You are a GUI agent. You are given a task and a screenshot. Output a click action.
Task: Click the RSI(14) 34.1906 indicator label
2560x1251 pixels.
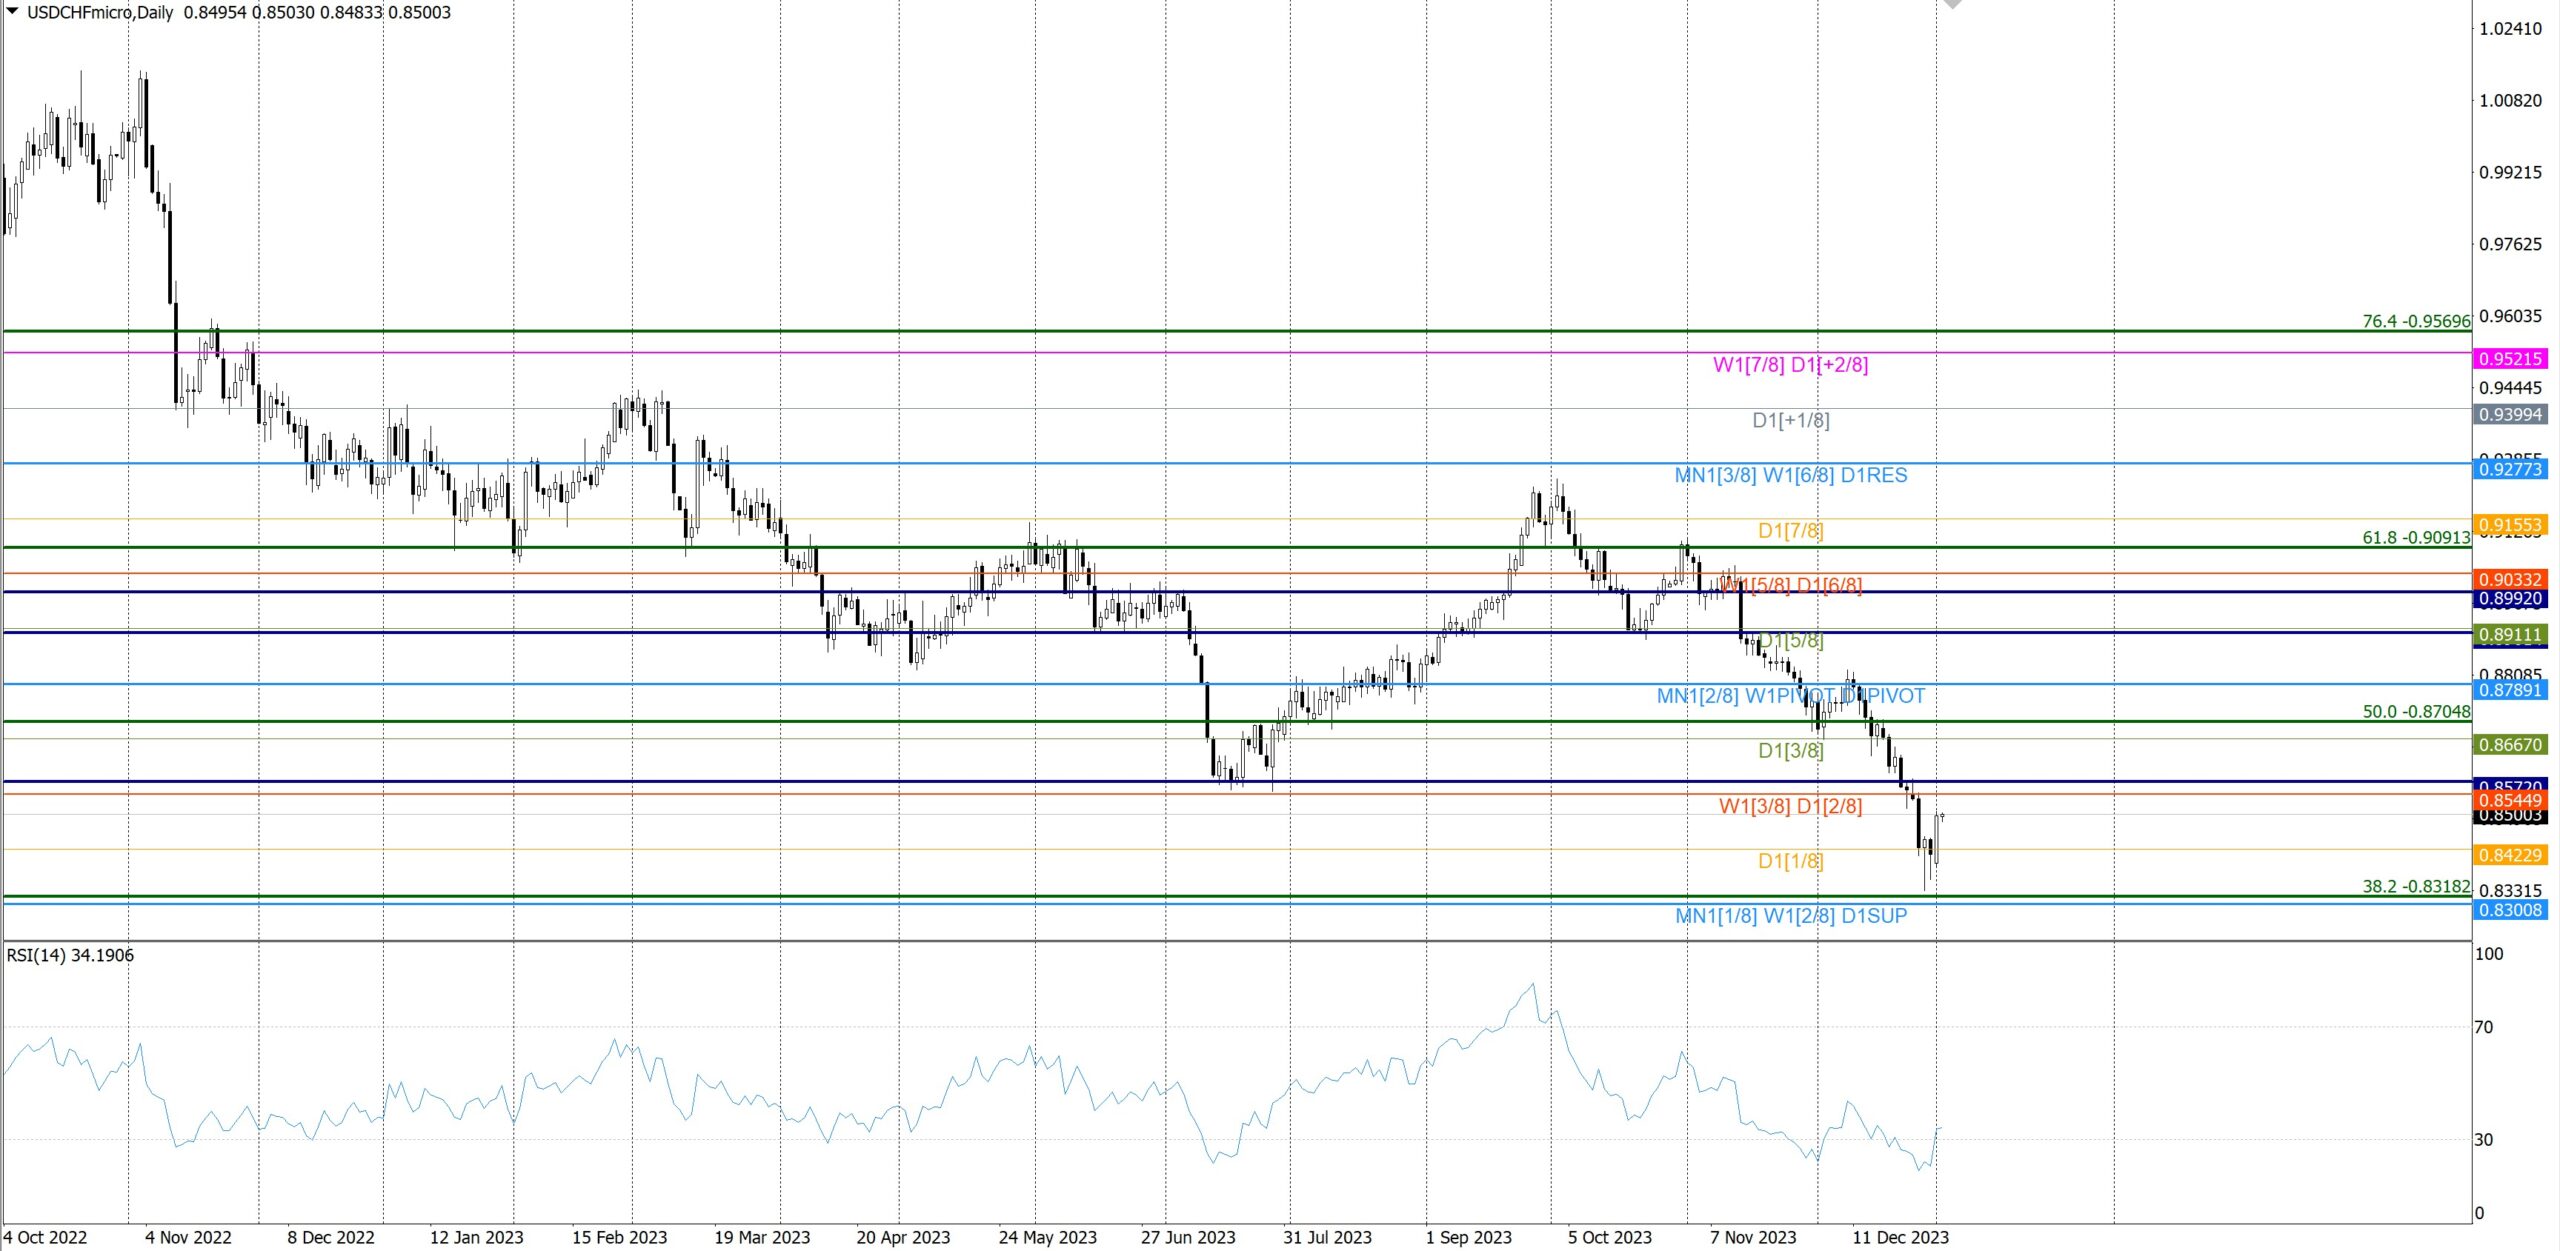coord(70,955)
